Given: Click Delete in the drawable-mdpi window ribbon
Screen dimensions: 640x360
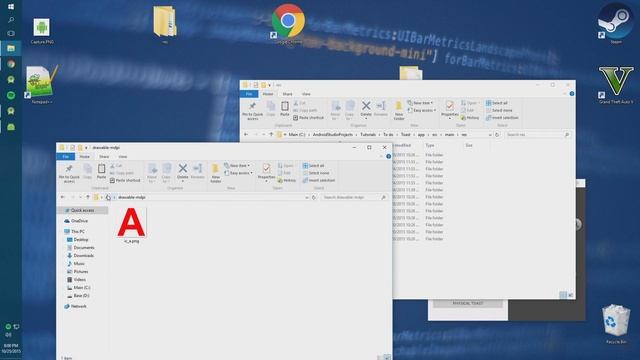Looking at the screenshot, I should click(182, 171).
